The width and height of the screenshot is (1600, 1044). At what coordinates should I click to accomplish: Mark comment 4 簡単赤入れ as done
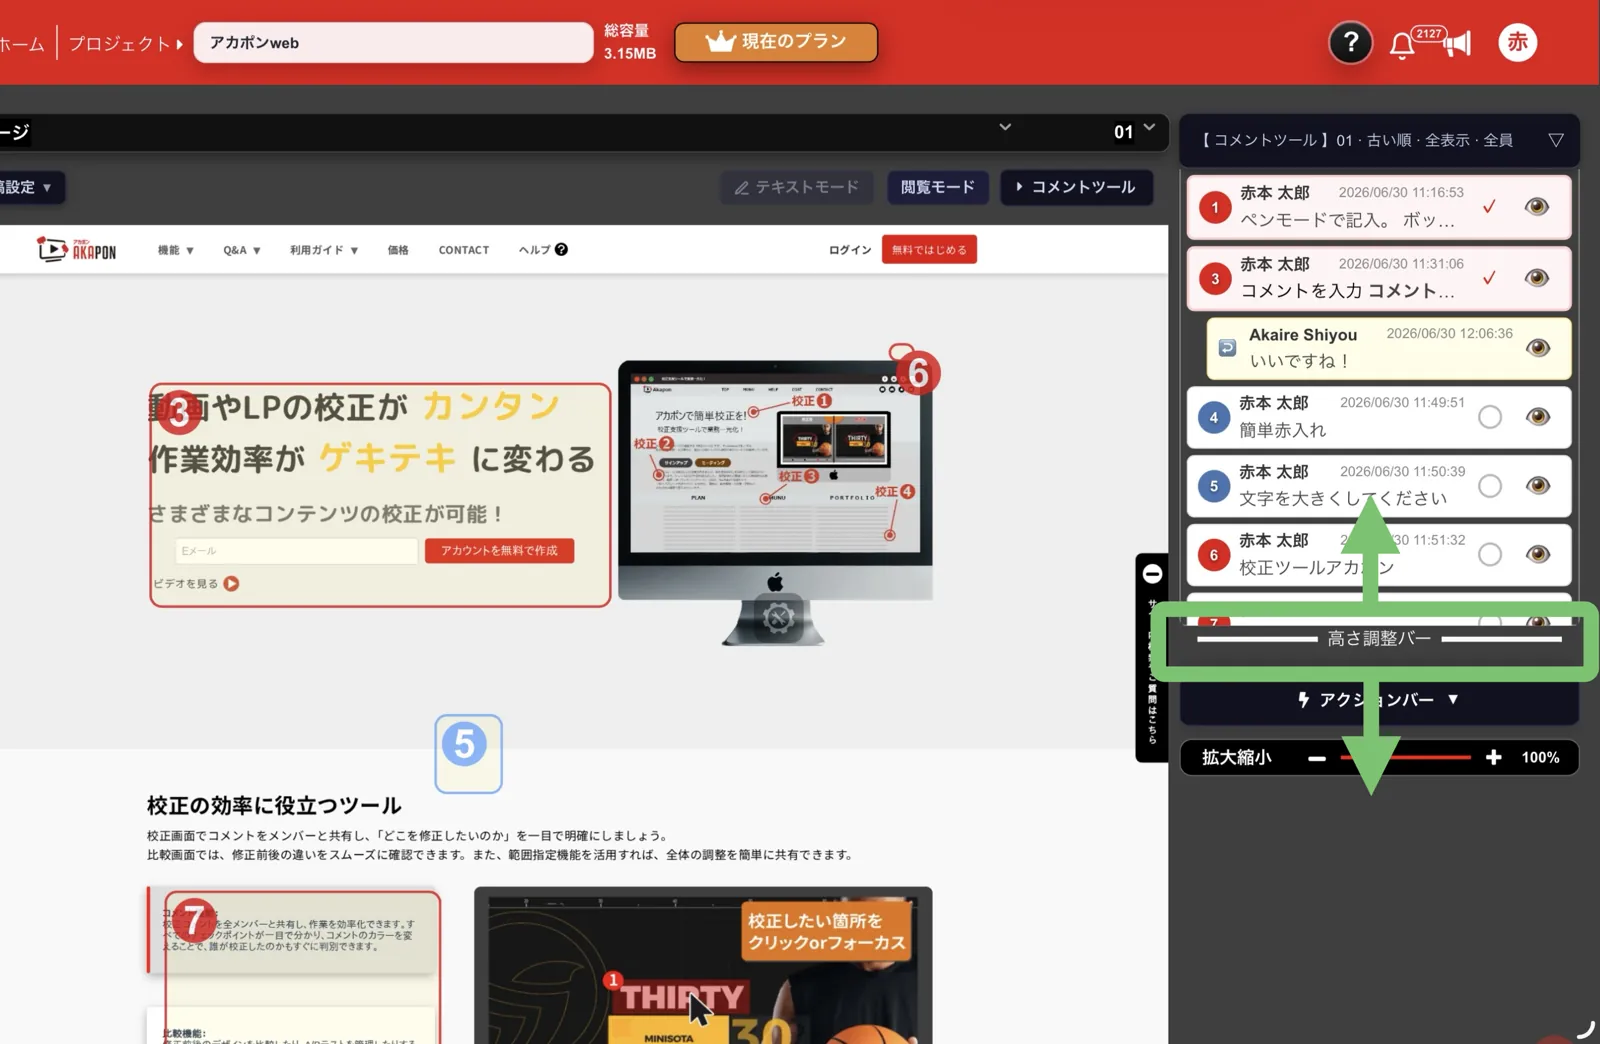pos(1490,417)
